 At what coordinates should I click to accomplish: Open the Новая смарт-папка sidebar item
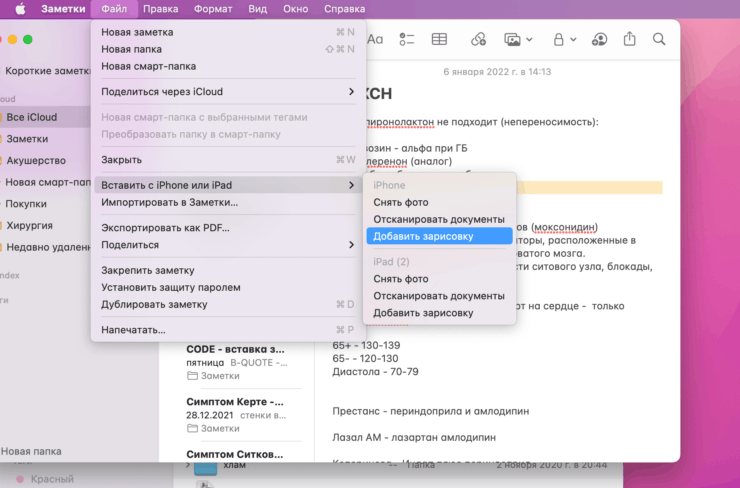pyautogui.click(x=45, y=182)
